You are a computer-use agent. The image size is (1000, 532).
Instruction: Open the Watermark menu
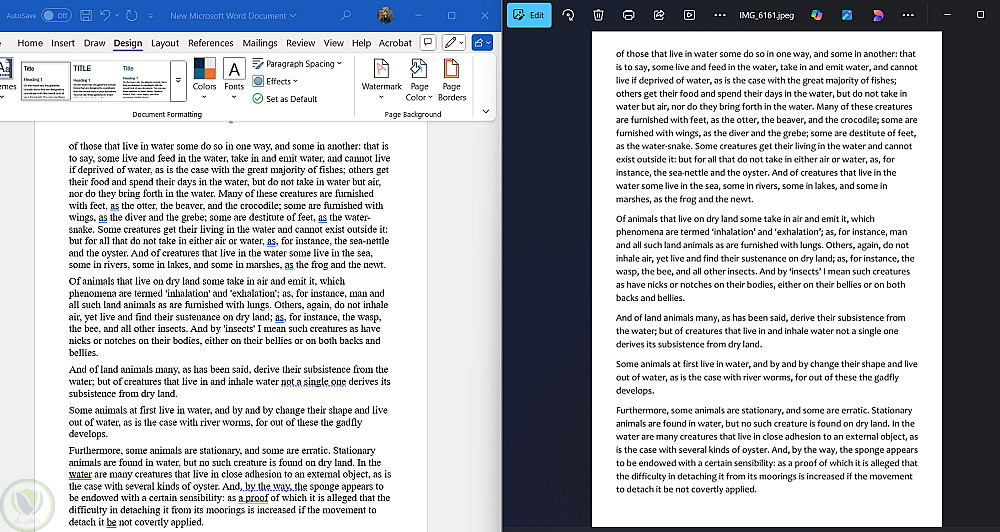point(381,78)
